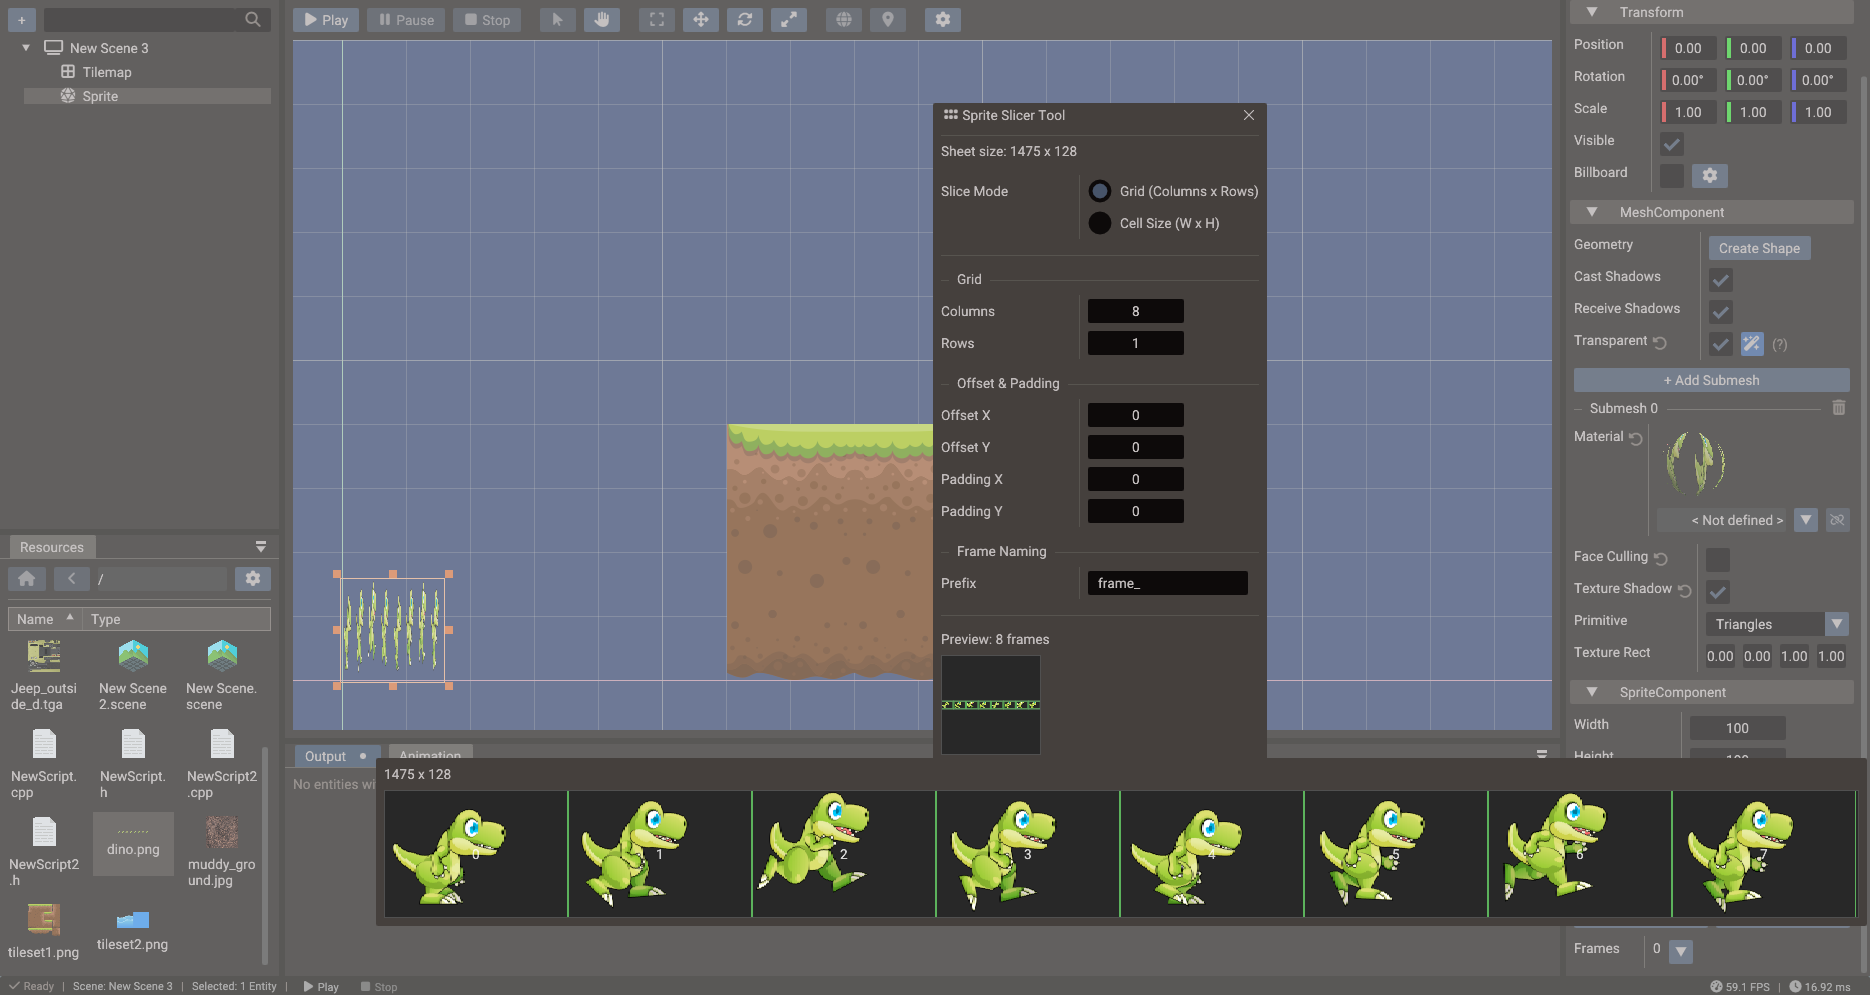Open resources settings gear icon

[x=253, y=579]
